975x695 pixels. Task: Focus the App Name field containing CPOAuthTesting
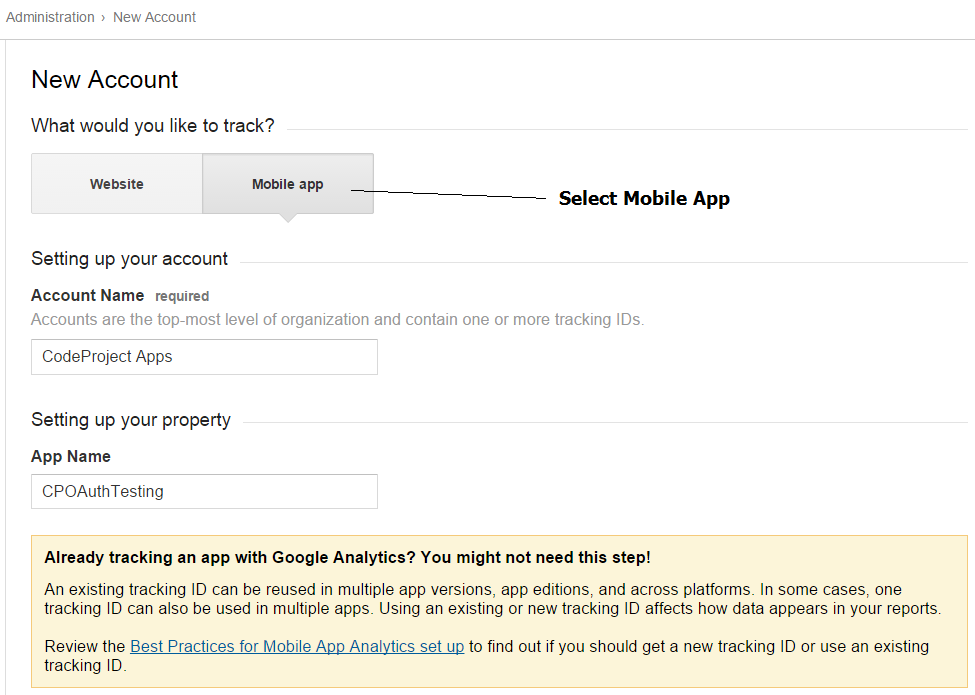205,492
